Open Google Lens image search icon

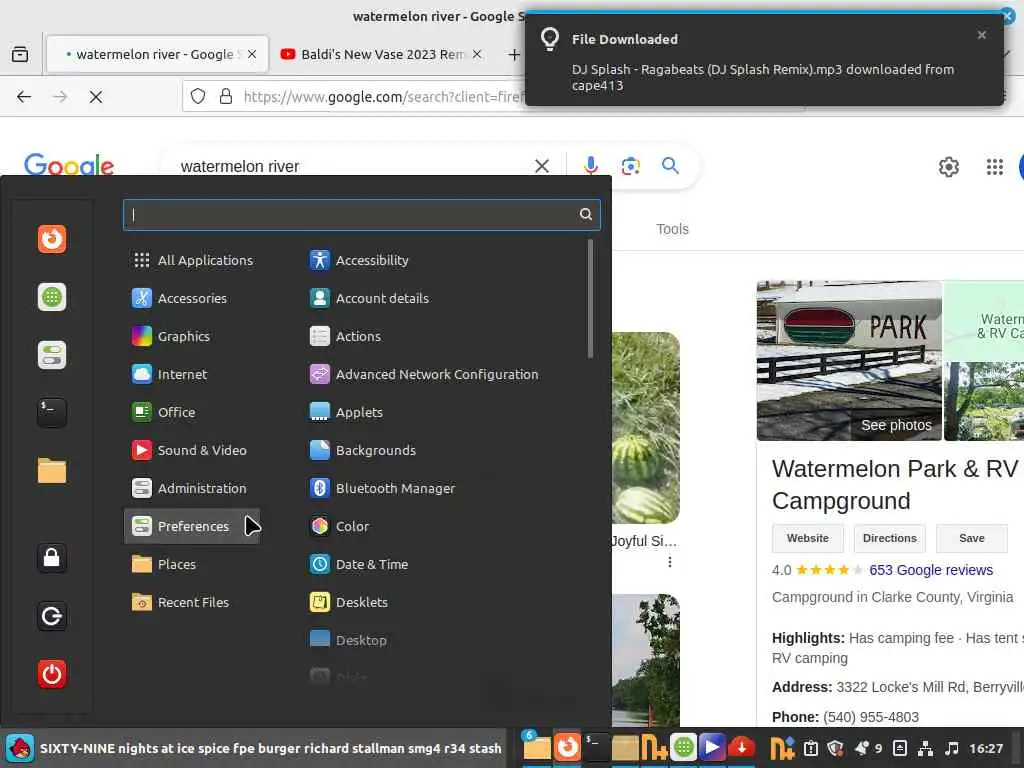click(x=631, y=166)
